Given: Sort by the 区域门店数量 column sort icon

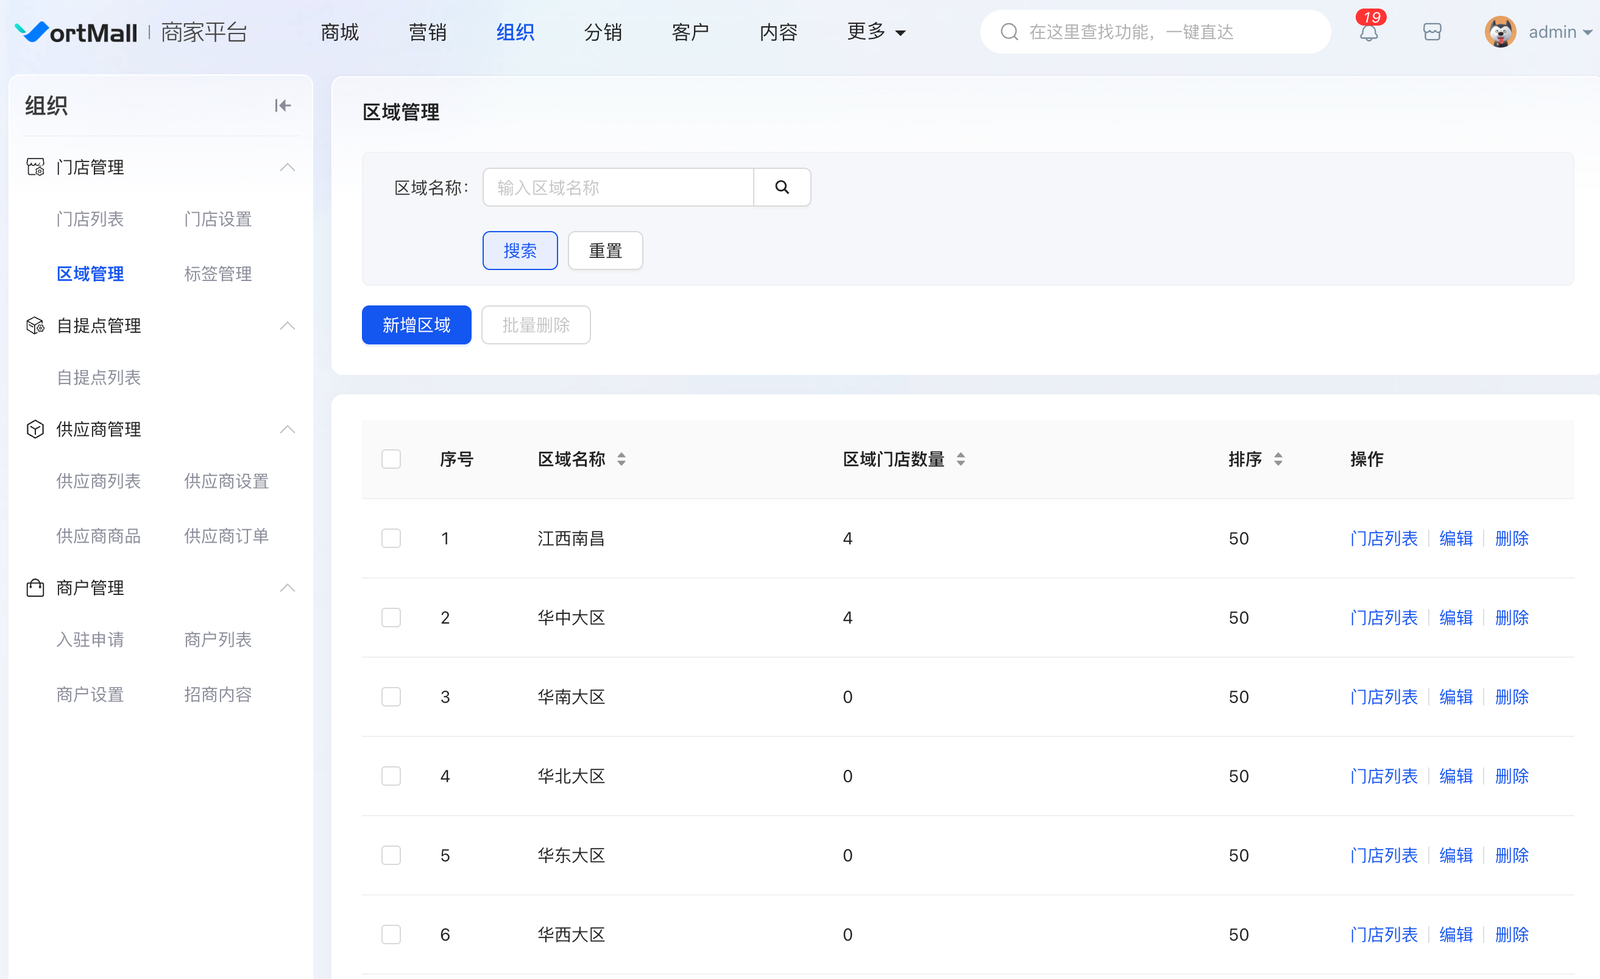Looking at the screenshot, I should pyautogui.click(x=960, y=460).
